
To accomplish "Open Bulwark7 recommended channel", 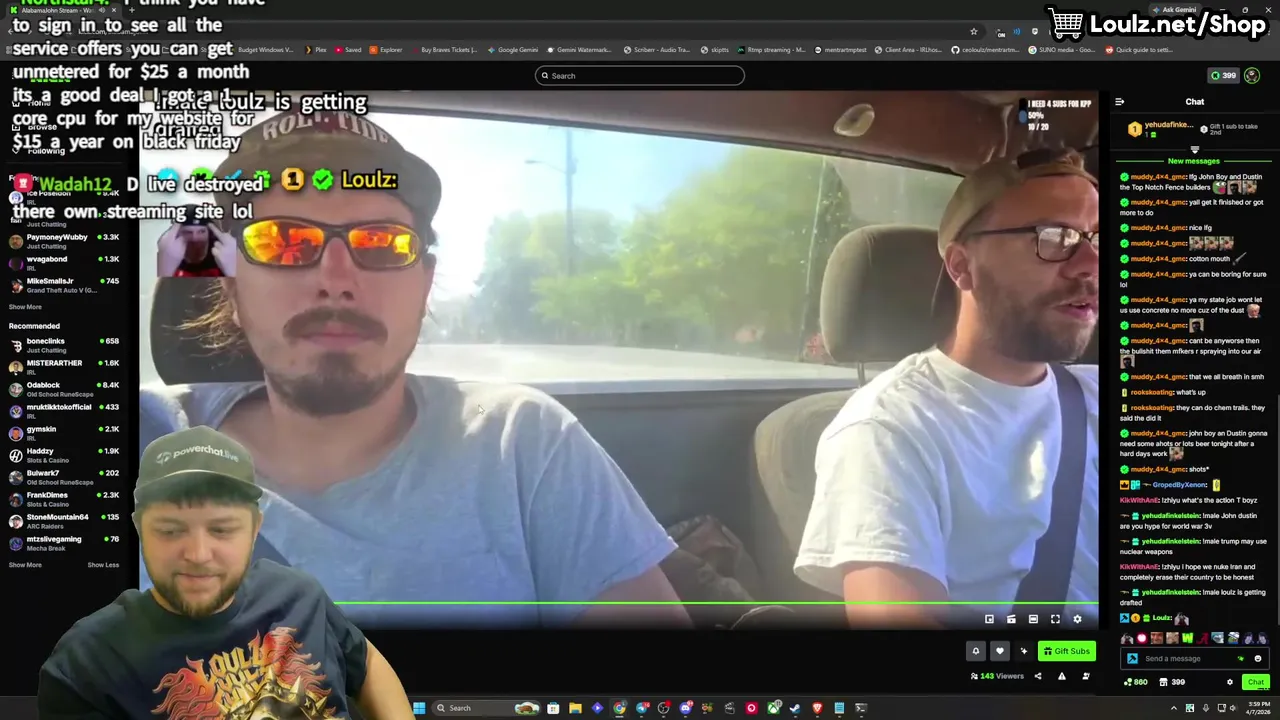I will [63, 477].
